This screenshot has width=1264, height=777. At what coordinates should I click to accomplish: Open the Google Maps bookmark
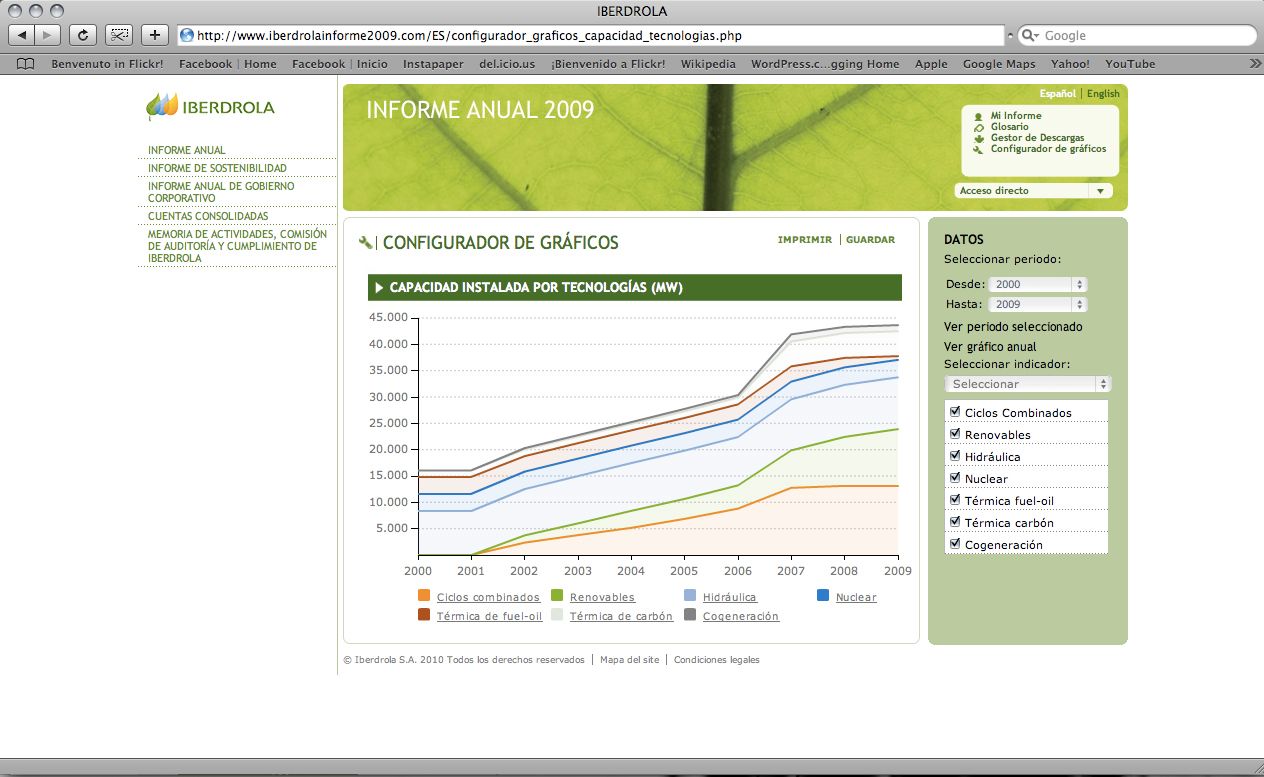pyautogui.click(x=999, y=64)
